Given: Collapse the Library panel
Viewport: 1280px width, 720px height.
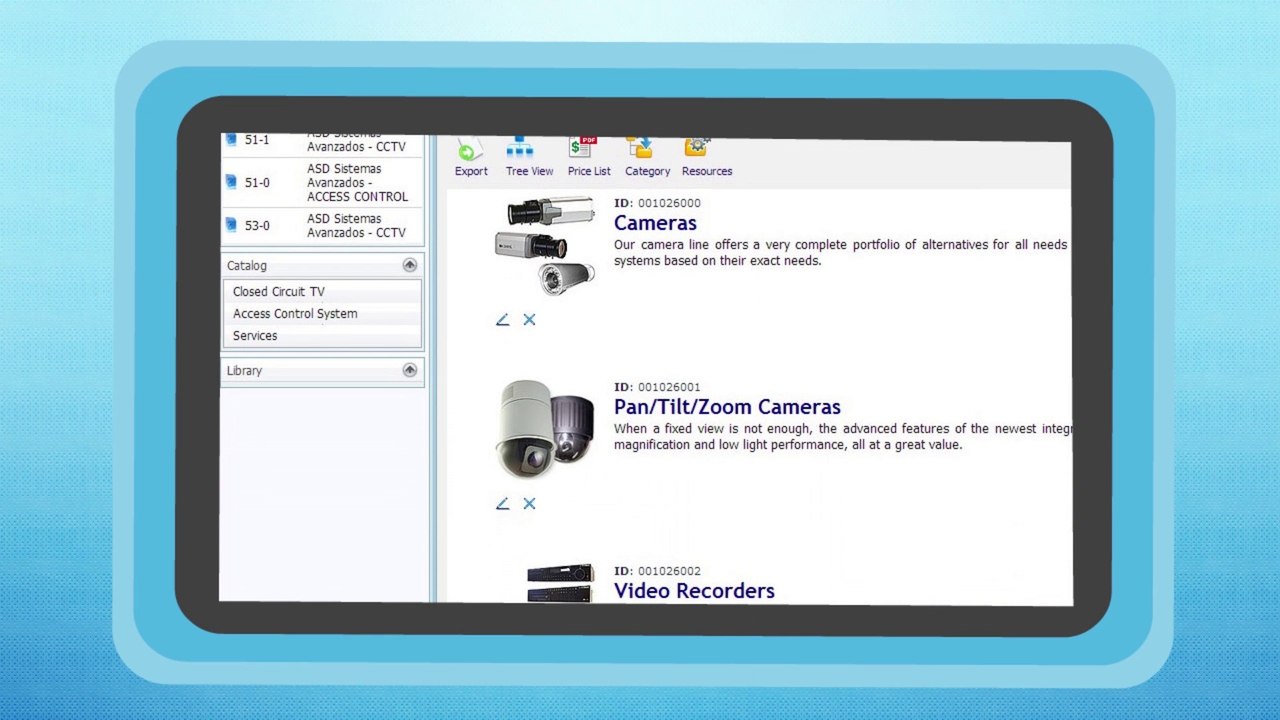Looking at the screenshot, I should (409, 370).
